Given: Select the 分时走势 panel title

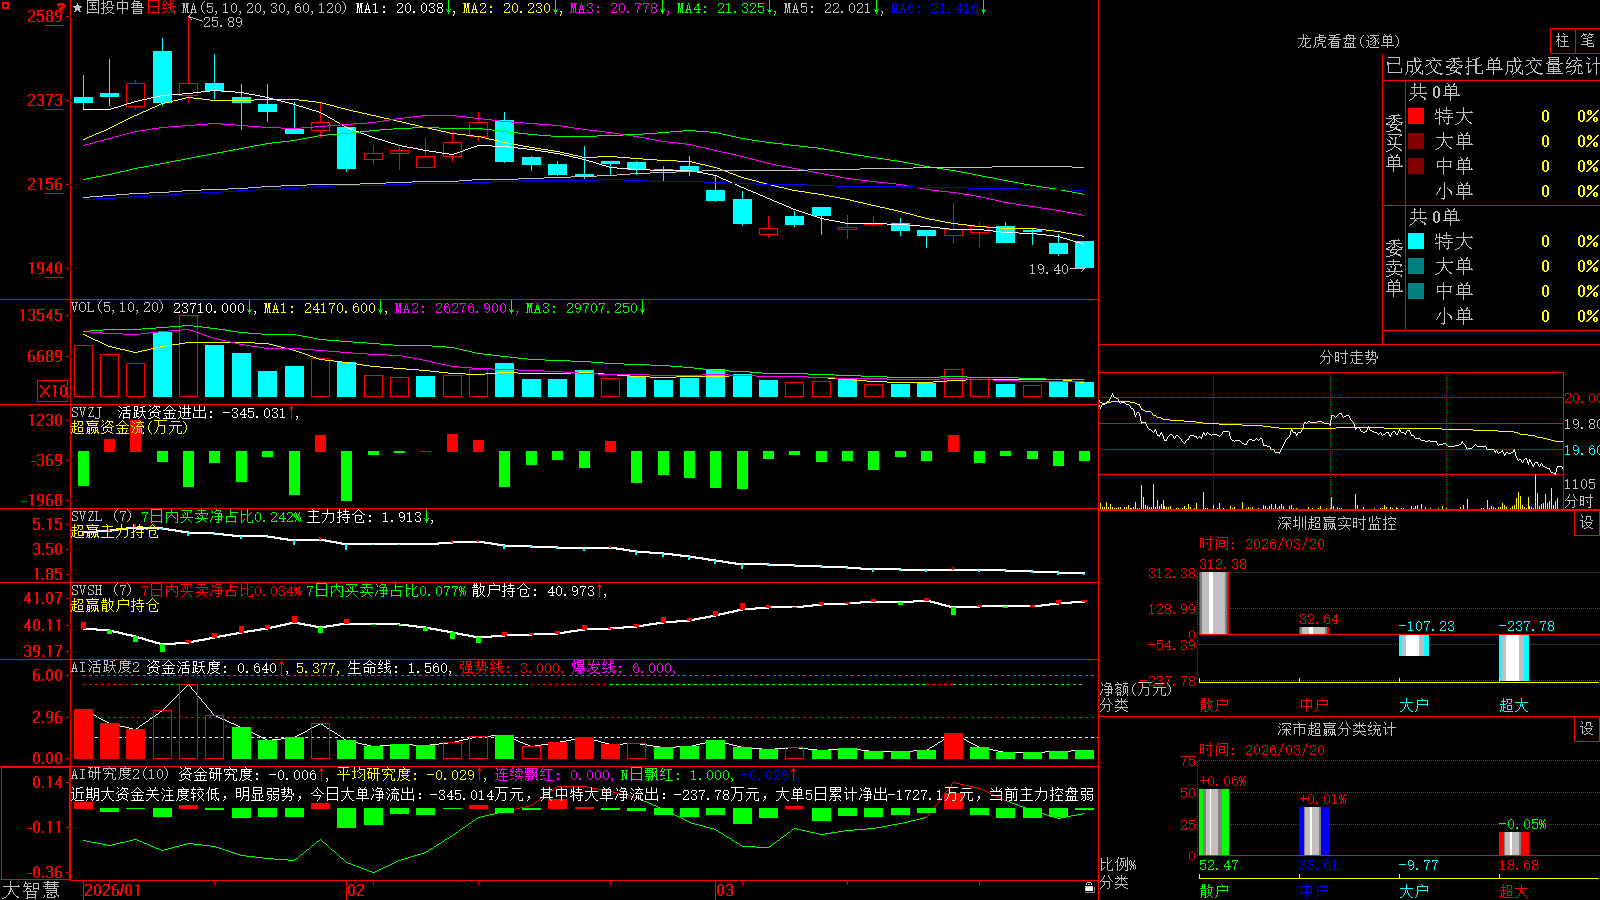Looking at the screenshot, I should (x=1348, y=357).
